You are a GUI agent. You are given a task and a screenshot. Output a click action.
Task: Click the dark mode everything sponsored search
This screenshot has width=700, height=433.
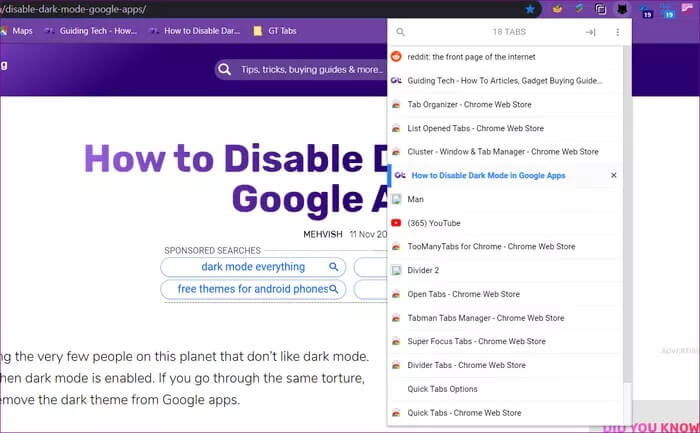[x=253, y=267]
